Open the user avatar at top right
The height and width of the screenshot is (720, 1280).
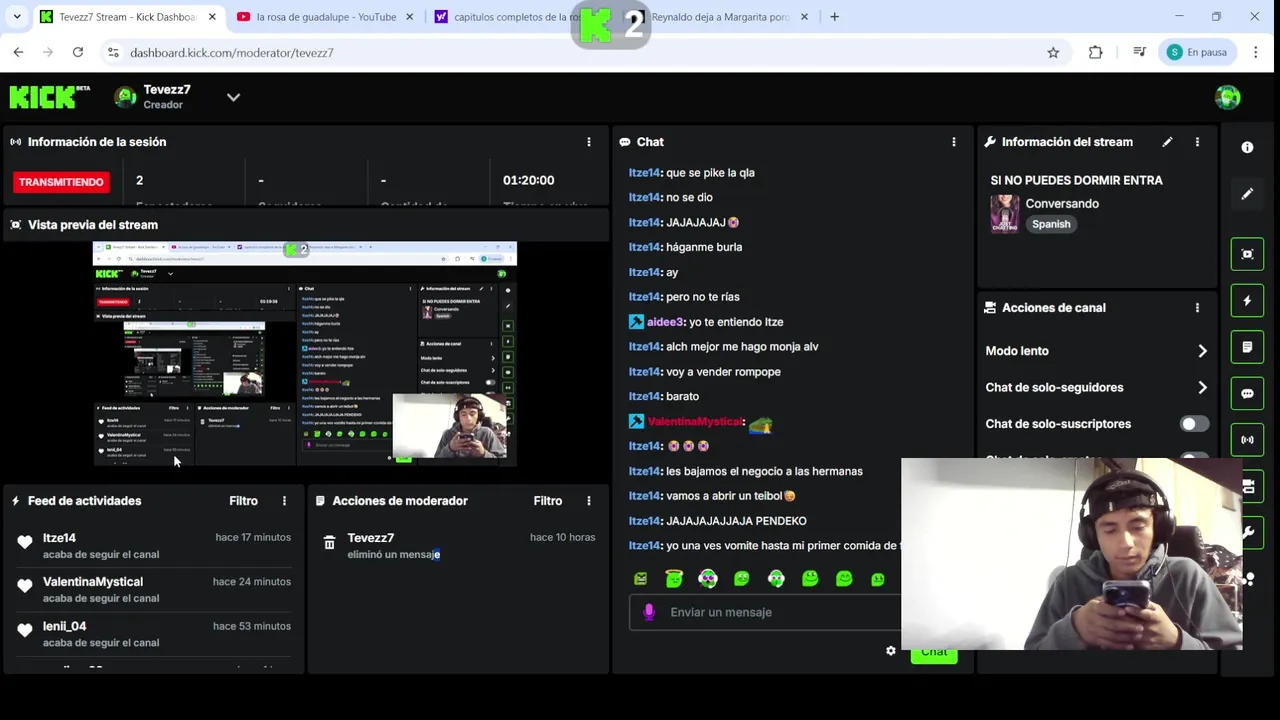coord(1227,97)
